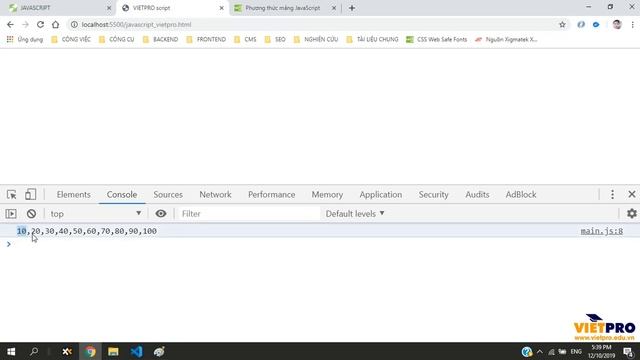Expand the top context dropdown
Screen dimensions: 640x360
coord(95,213)
